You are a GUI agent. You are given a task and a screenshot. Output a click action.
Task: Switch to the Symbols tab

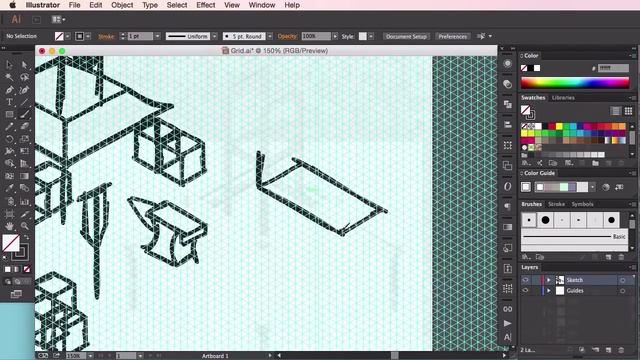coord(582,204)
